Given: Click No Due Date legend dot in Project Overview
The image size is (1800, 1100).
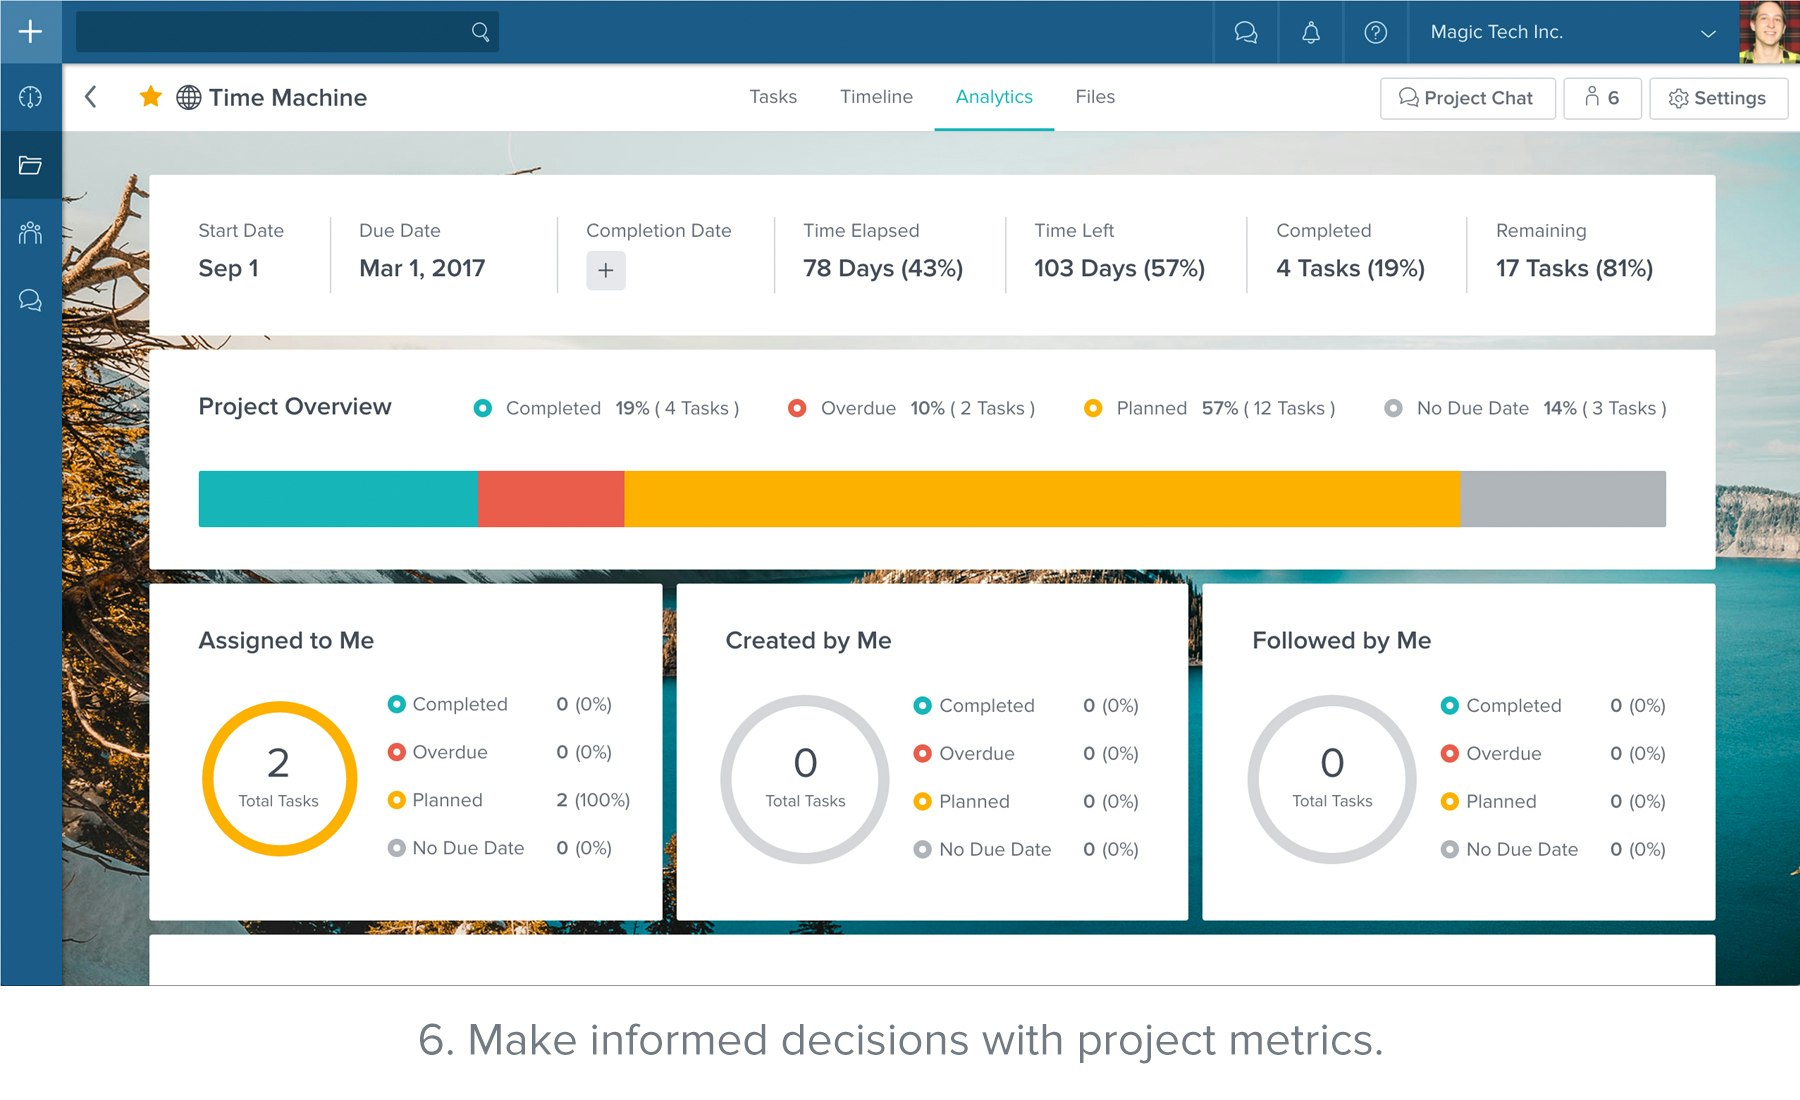Looking at the screenshot, I should pyautogui.click(x=1393, y=408).
